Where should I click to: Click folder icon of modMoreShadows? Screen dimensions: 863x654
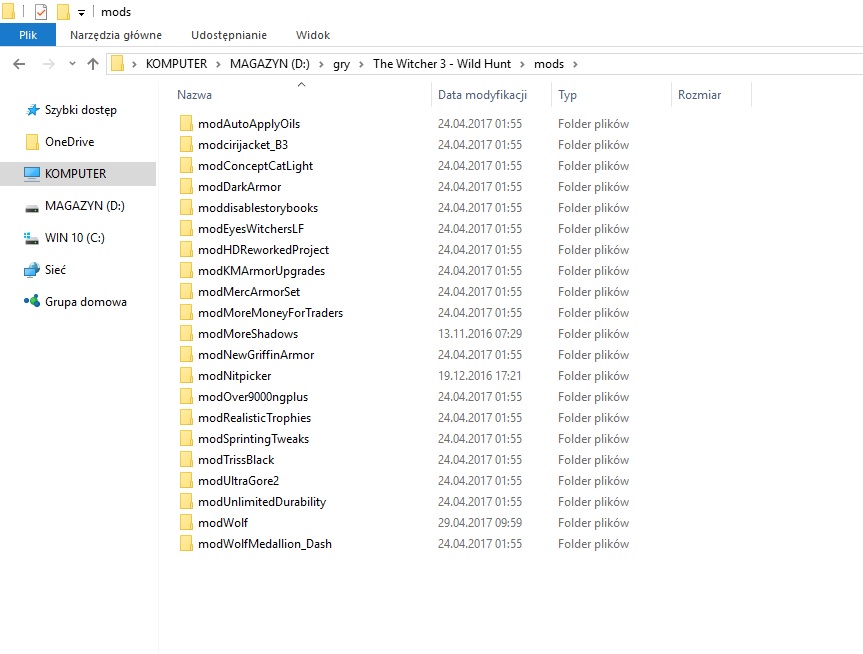[186, 334]
